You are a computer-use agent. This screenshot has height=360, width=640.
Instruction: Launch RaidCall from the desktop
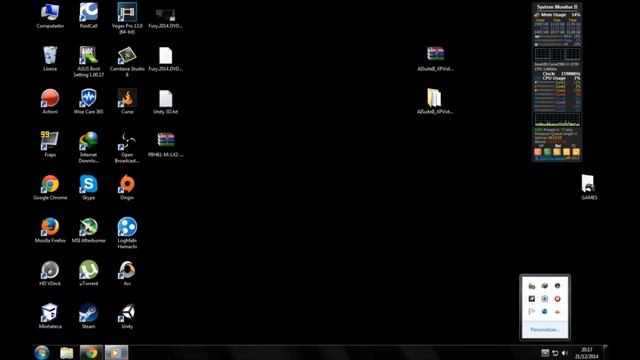pos(89,16)
